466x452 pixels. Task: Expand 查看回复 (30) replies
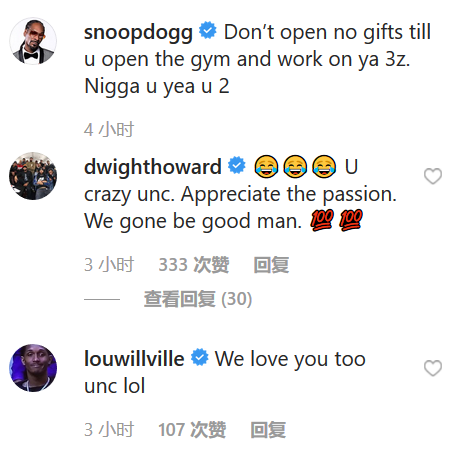click(198, 299)
